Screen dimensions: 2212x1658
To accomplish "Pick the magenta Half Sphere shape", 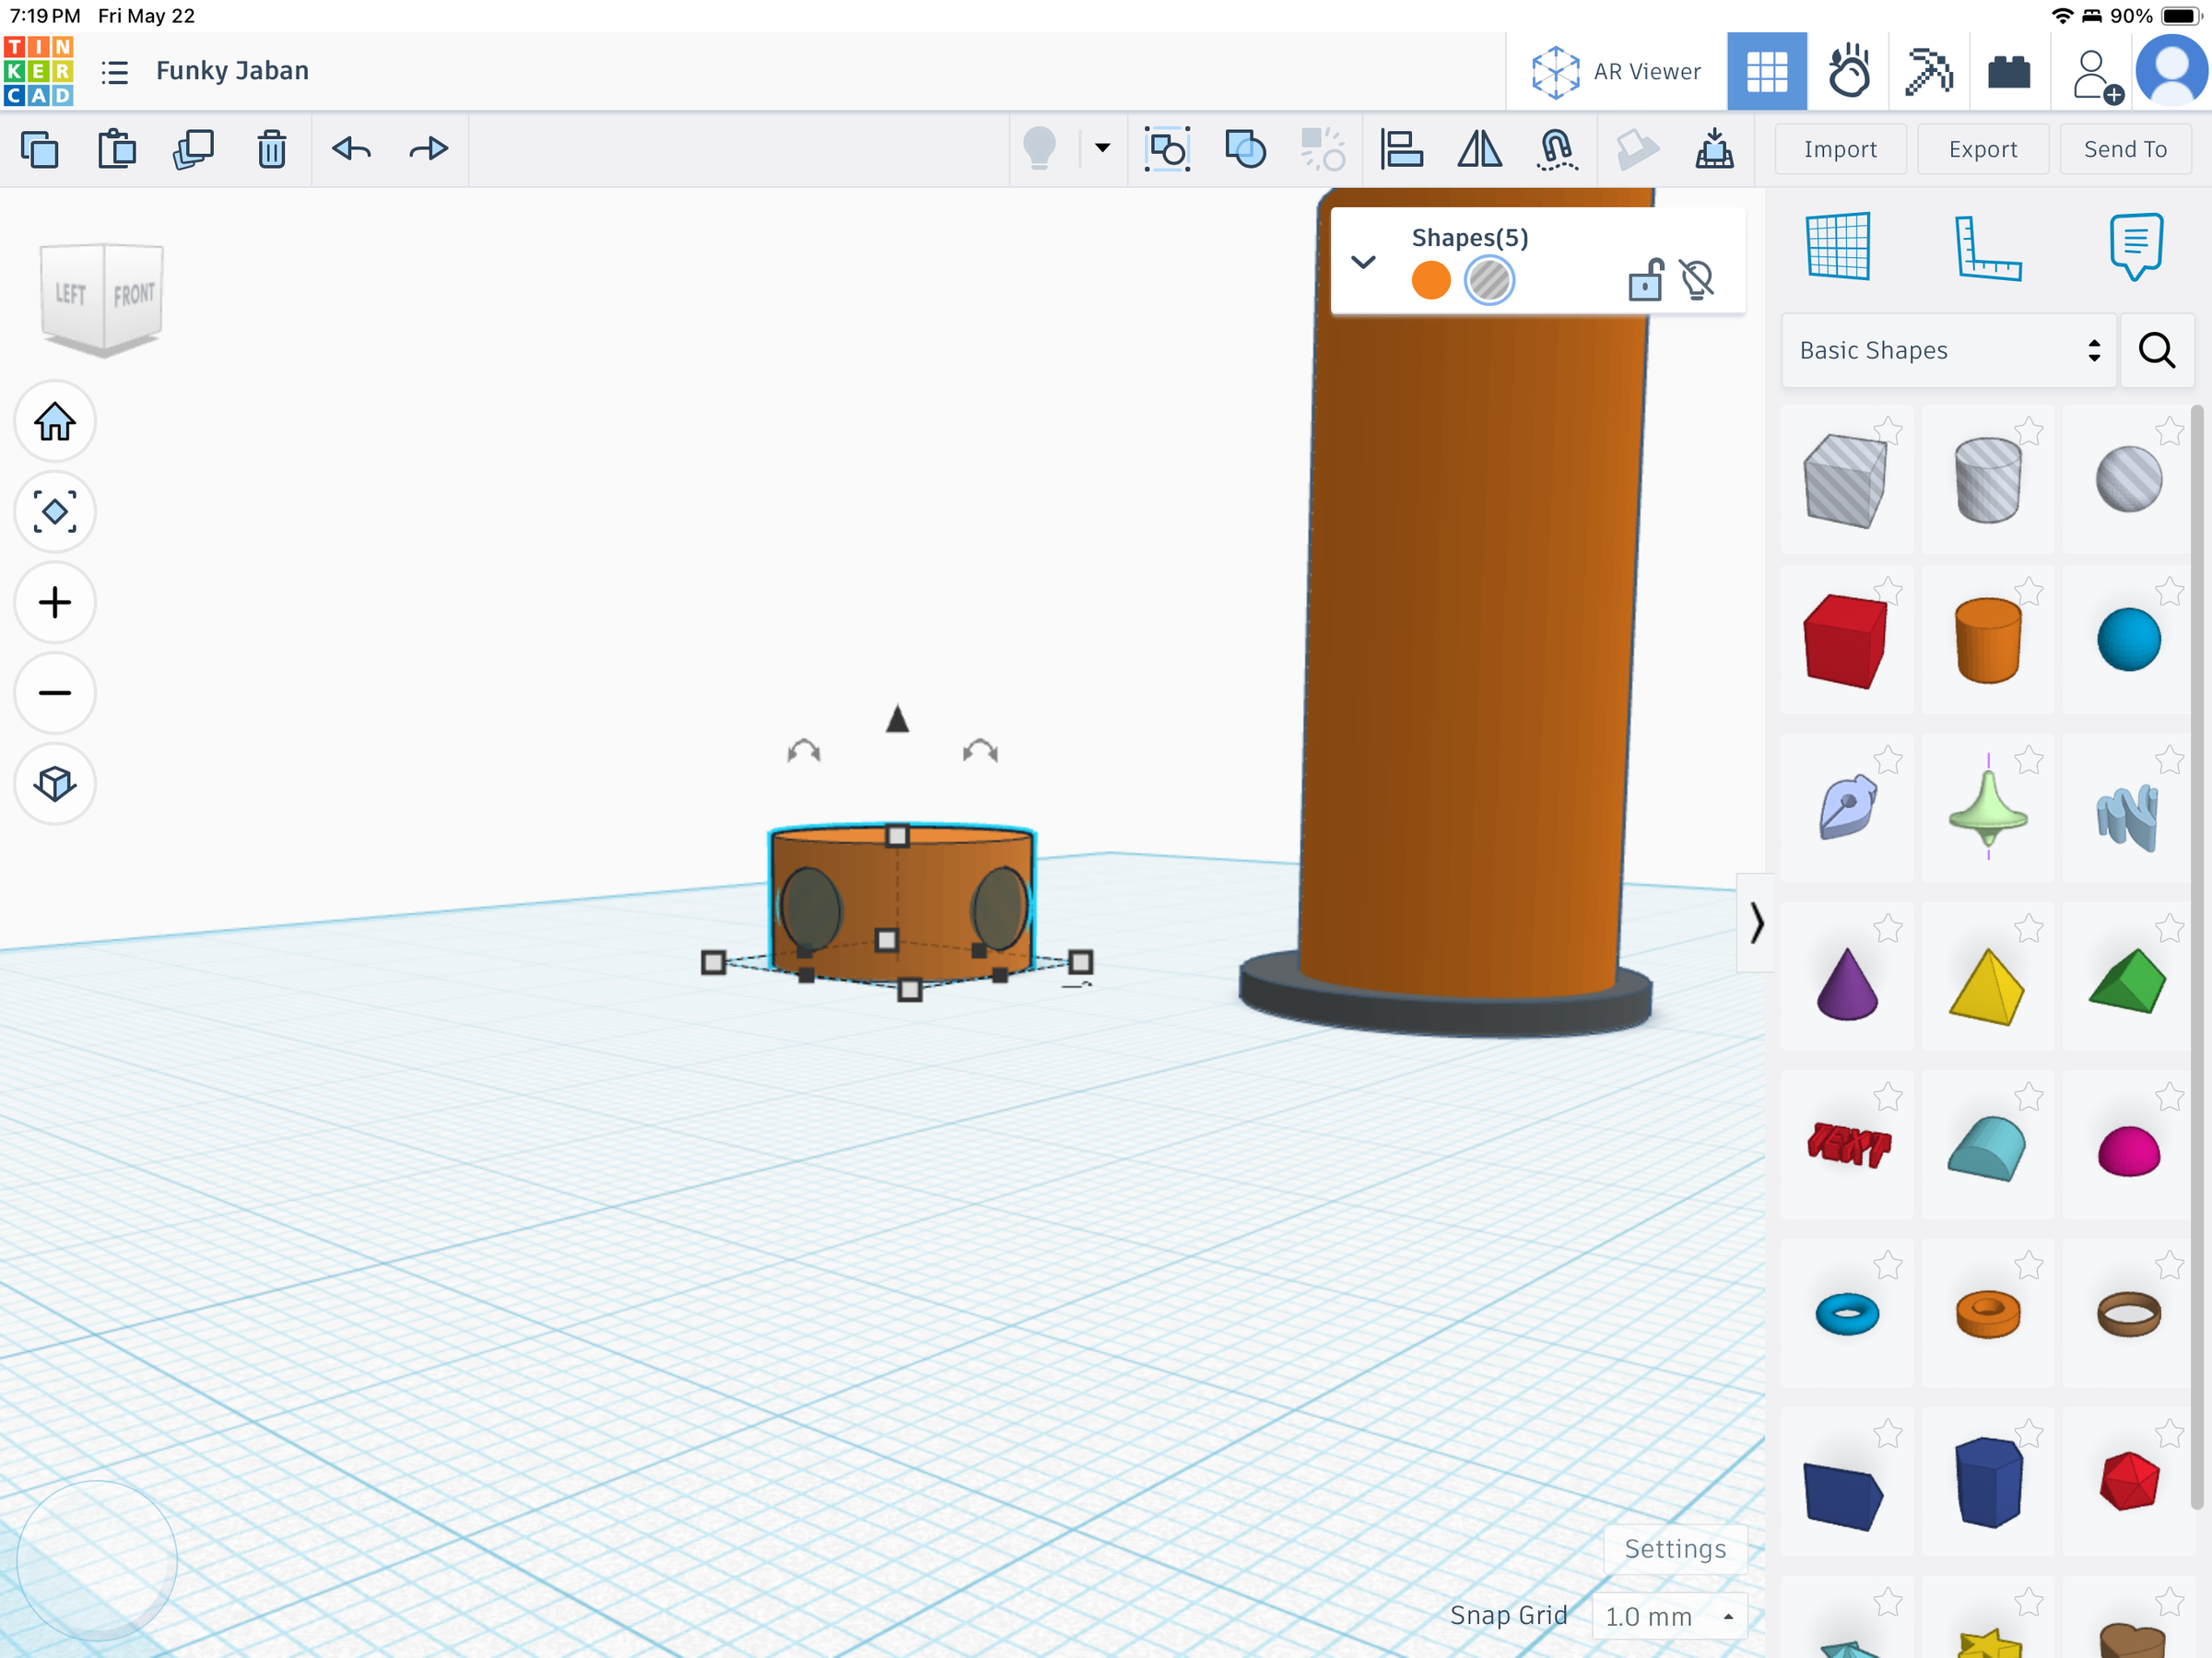I will pyautogui.click(x=2128, y=1150).
